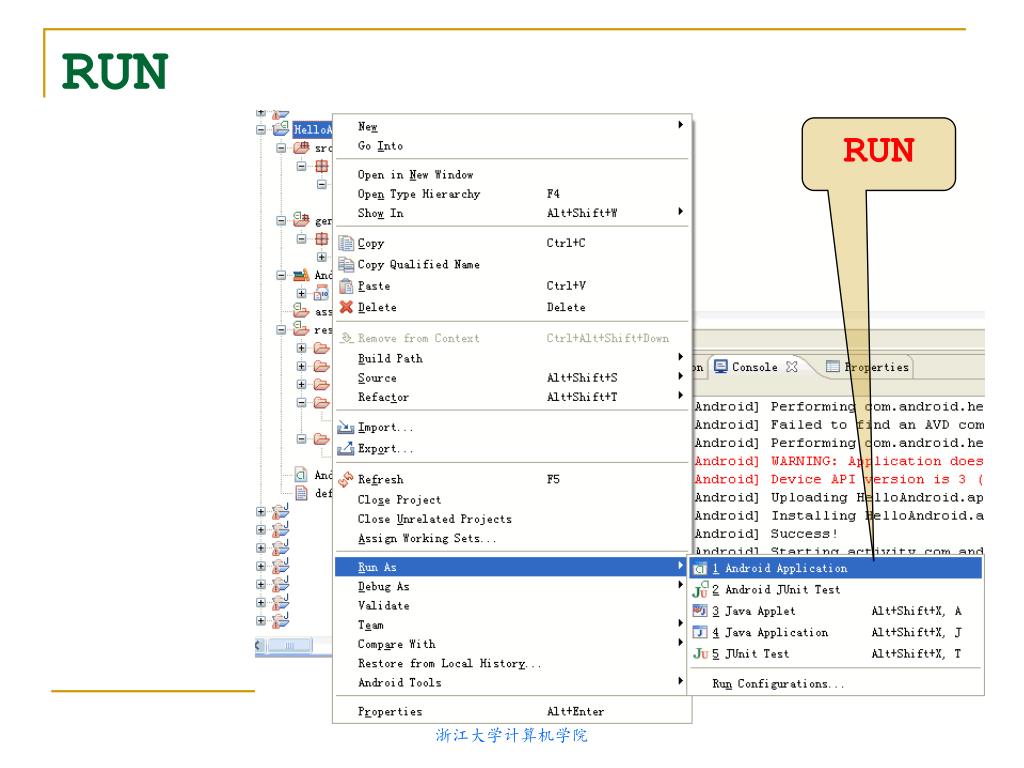The image size is (1024, 768).
Task: Click the Java Applet icon
Action: 699,611
